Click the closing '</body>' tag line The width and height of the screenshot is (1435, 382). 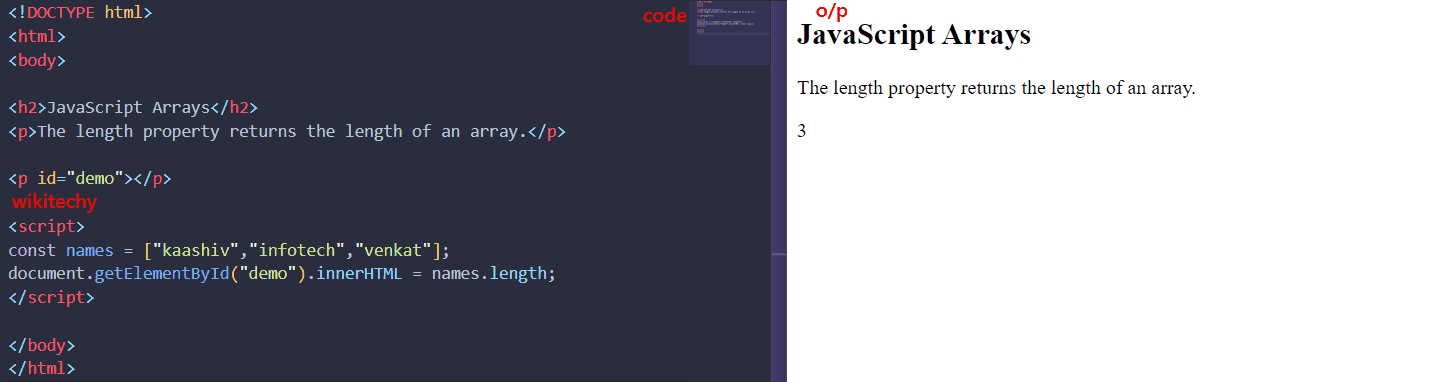pos(42,345)
